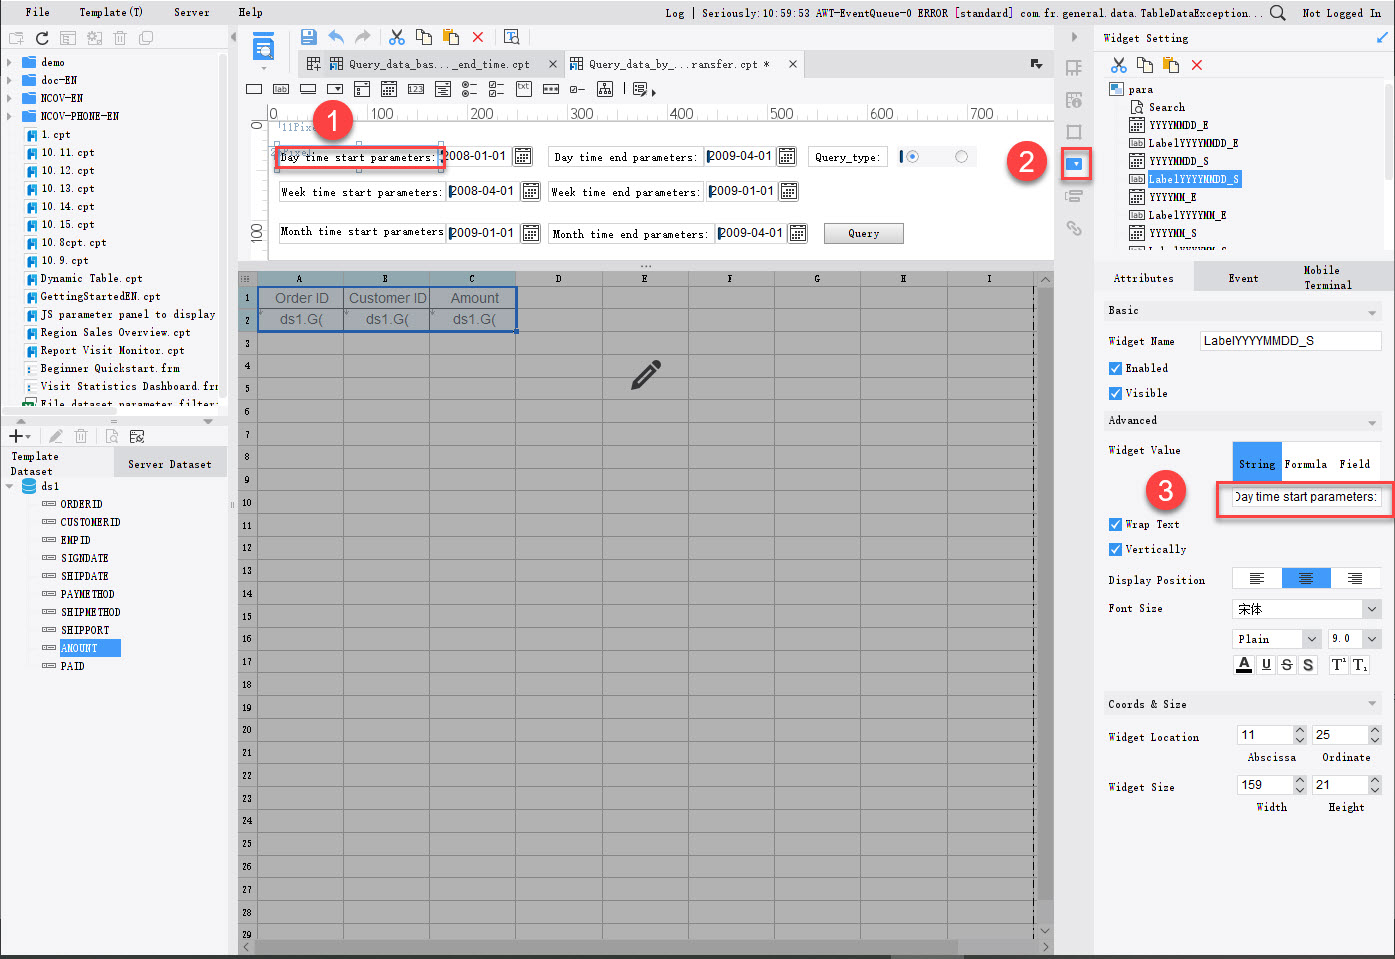Expand the demo folder

pyautogui.click(x=9, y=62)
